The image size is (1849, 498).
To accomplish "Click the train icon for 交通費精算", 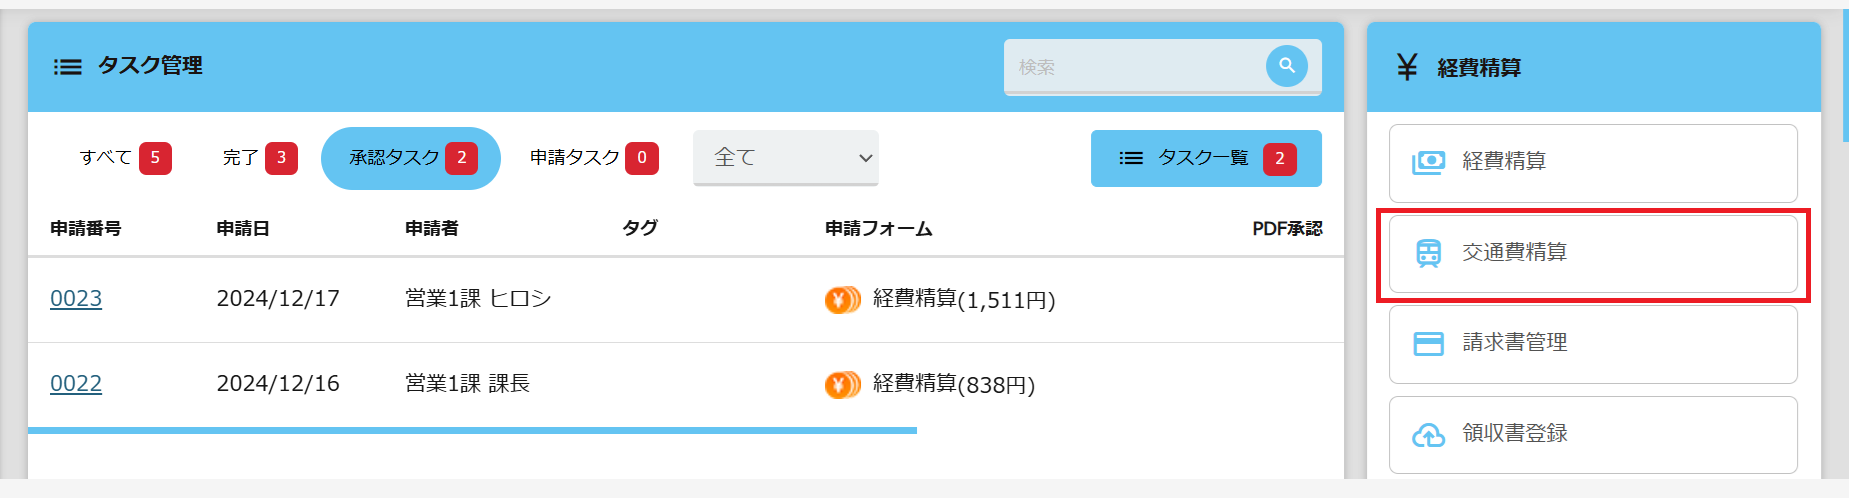I will pyautogui.click(x=1428, y=253).
